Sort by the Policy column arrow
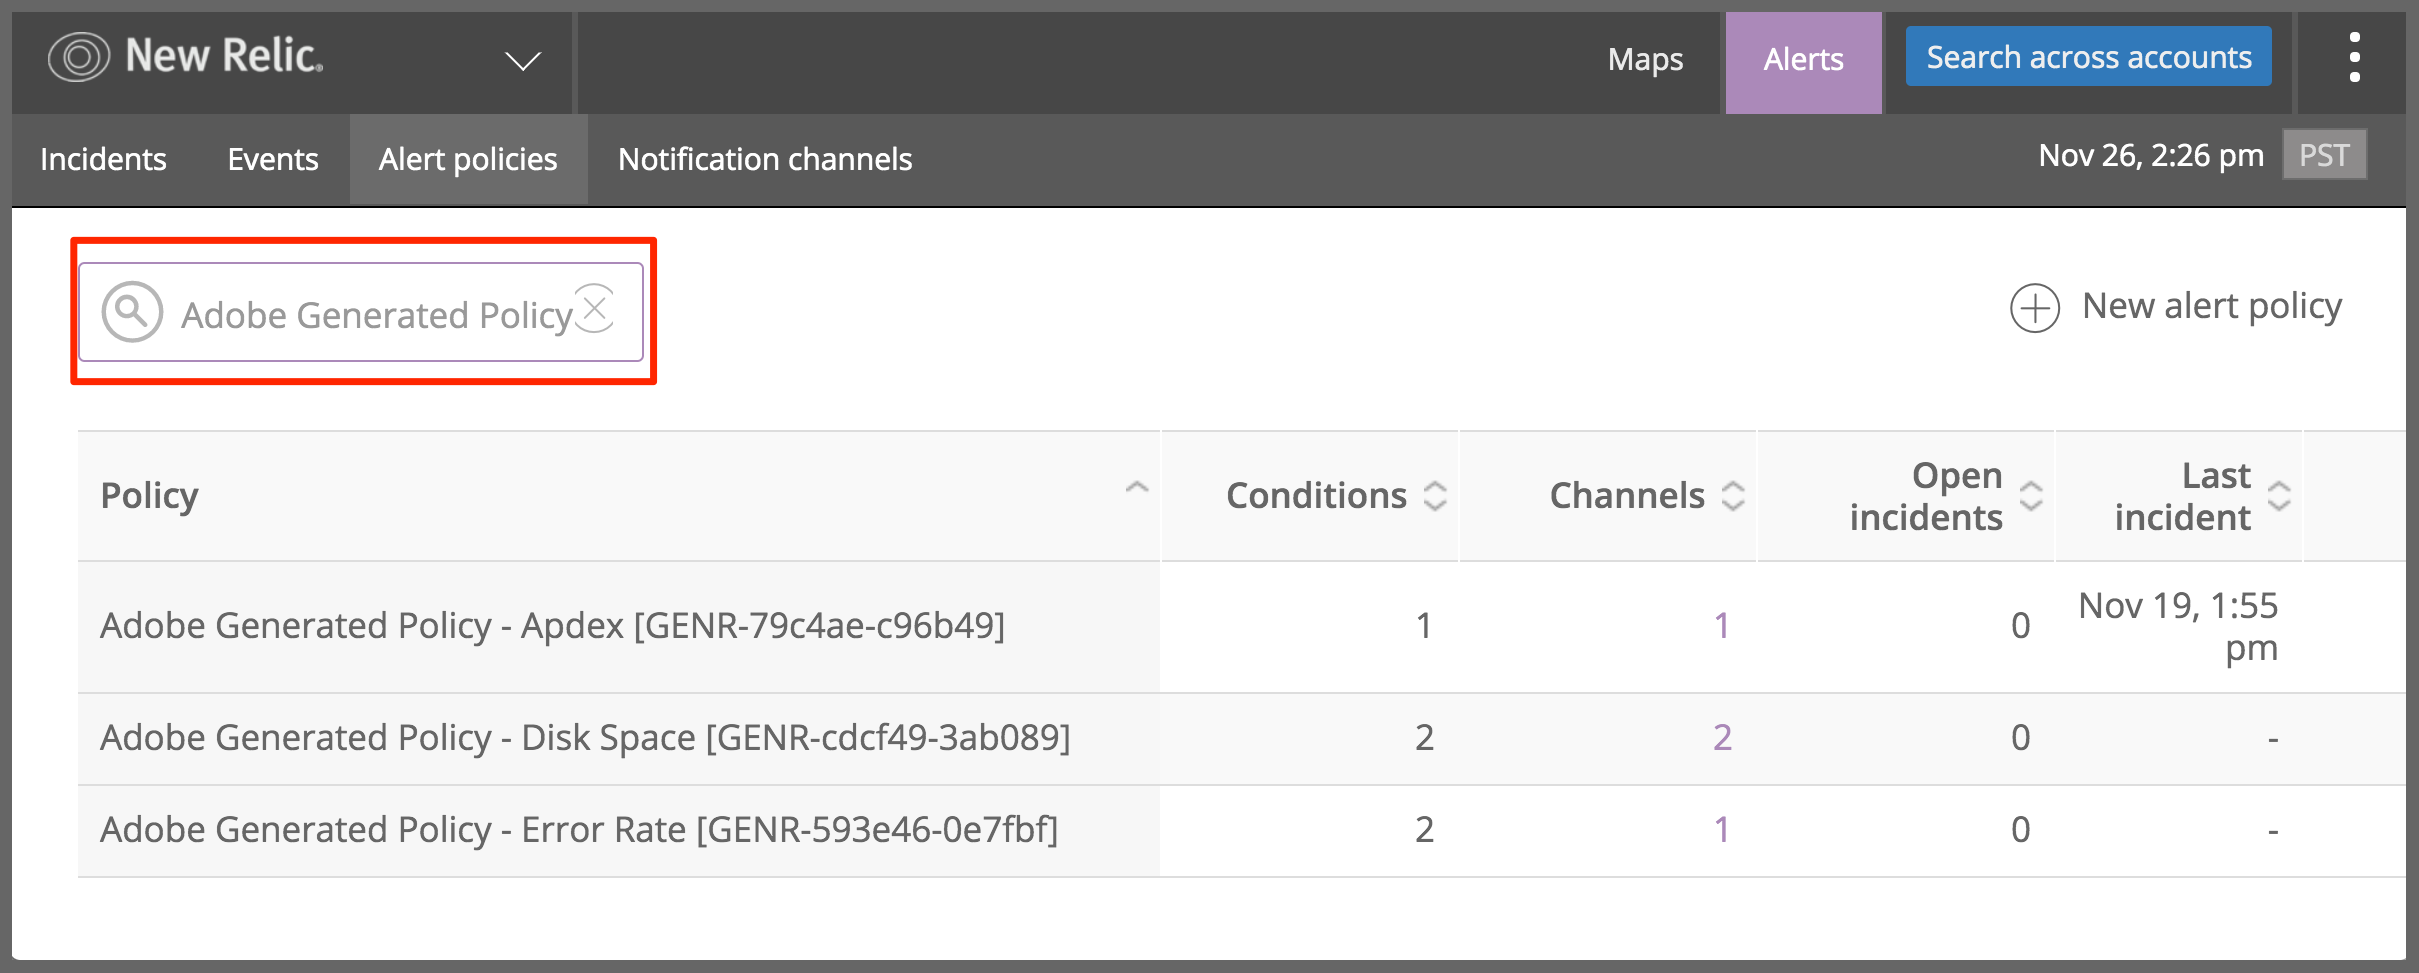The height and width of the screenshot is (973, 2419). click(1137, 487)
